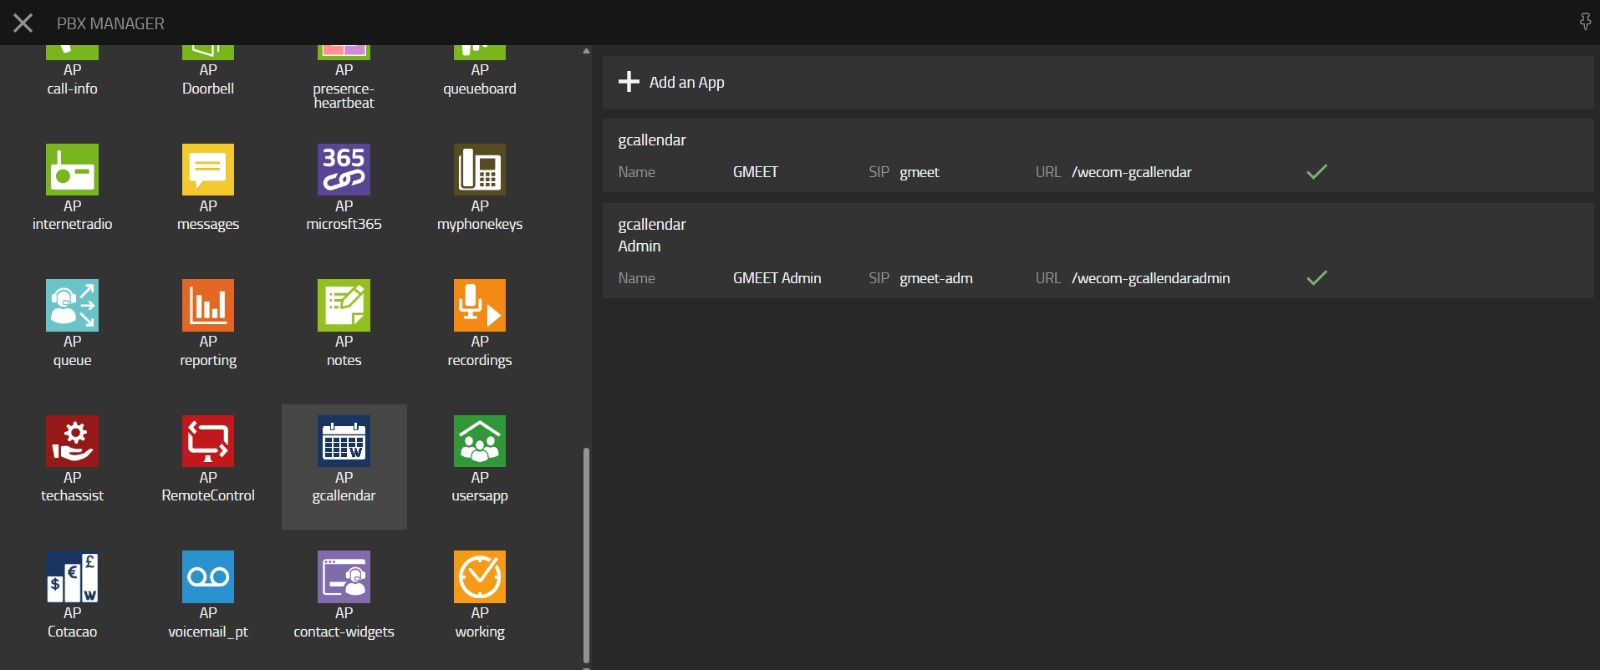
Task: Open the GMEET gcallendar app entry
Action: [1097, 157]
